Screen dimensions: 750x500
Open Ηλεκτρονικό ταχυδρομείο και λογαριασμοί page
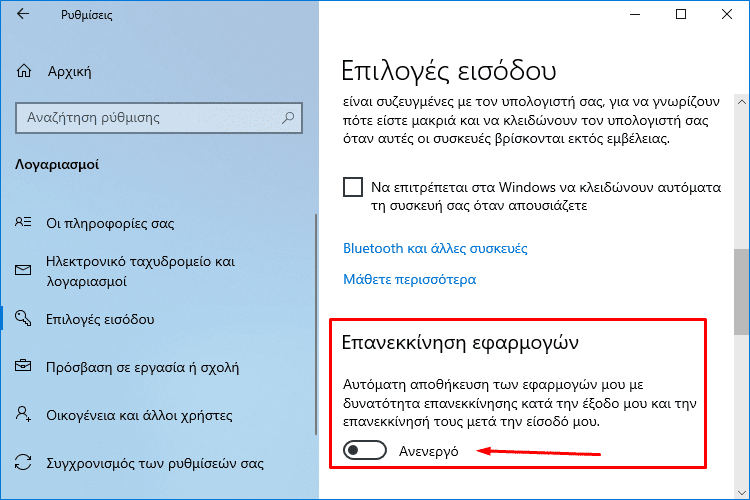tap(141, 271)
